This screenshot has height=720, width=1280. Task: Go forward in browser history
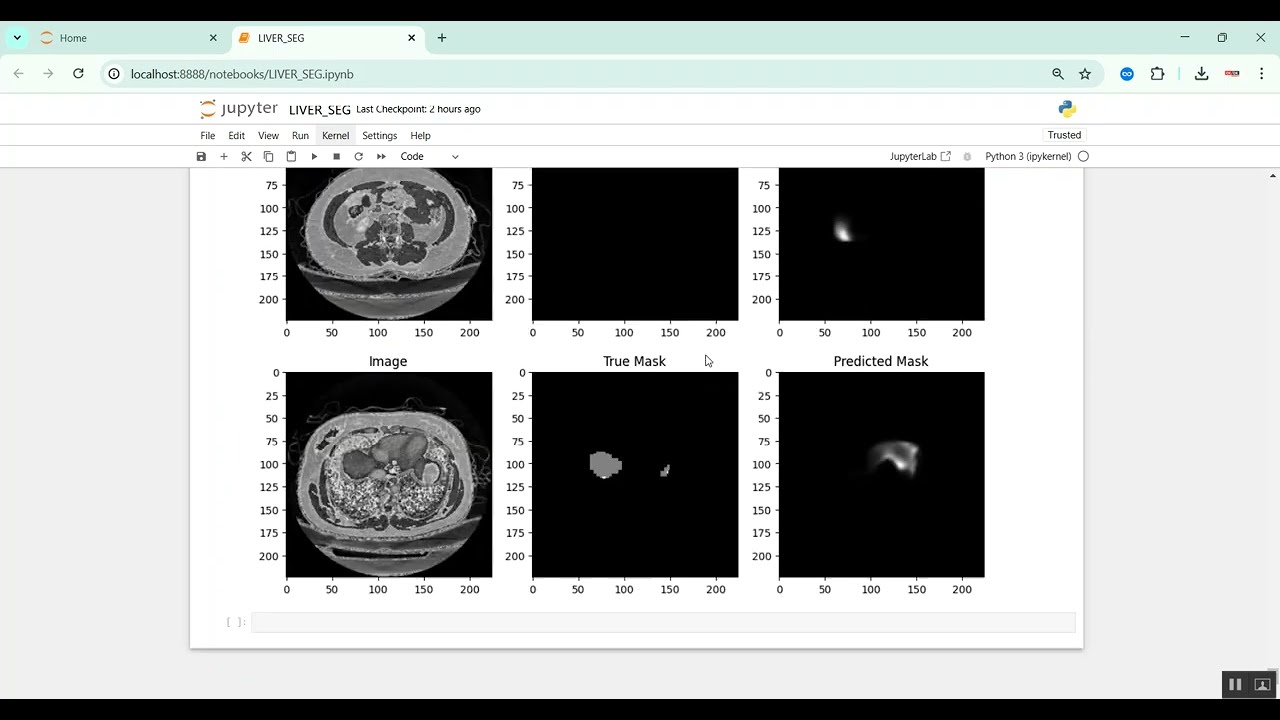click(48, 74)
